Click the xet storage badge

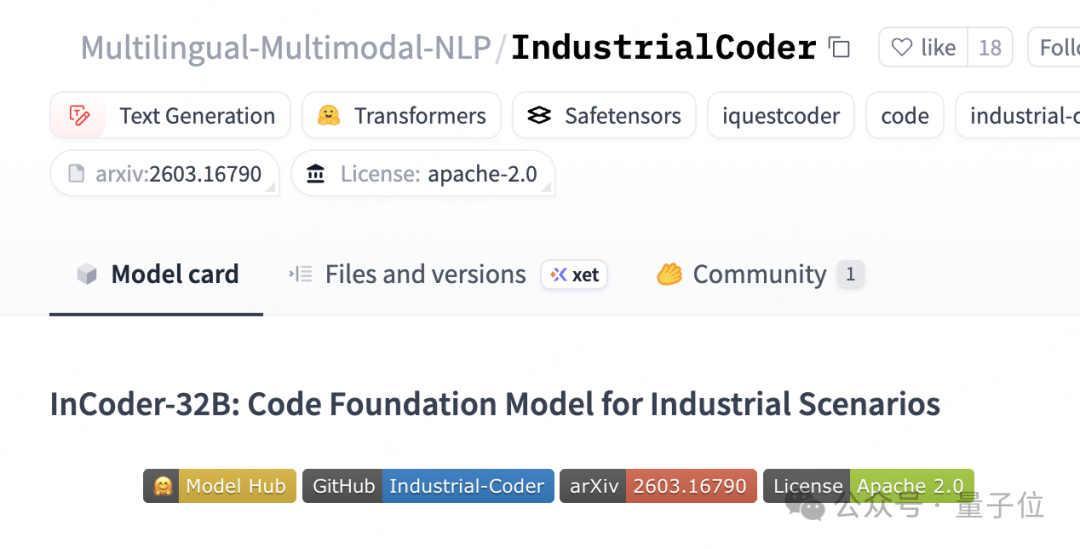point(574,274)
